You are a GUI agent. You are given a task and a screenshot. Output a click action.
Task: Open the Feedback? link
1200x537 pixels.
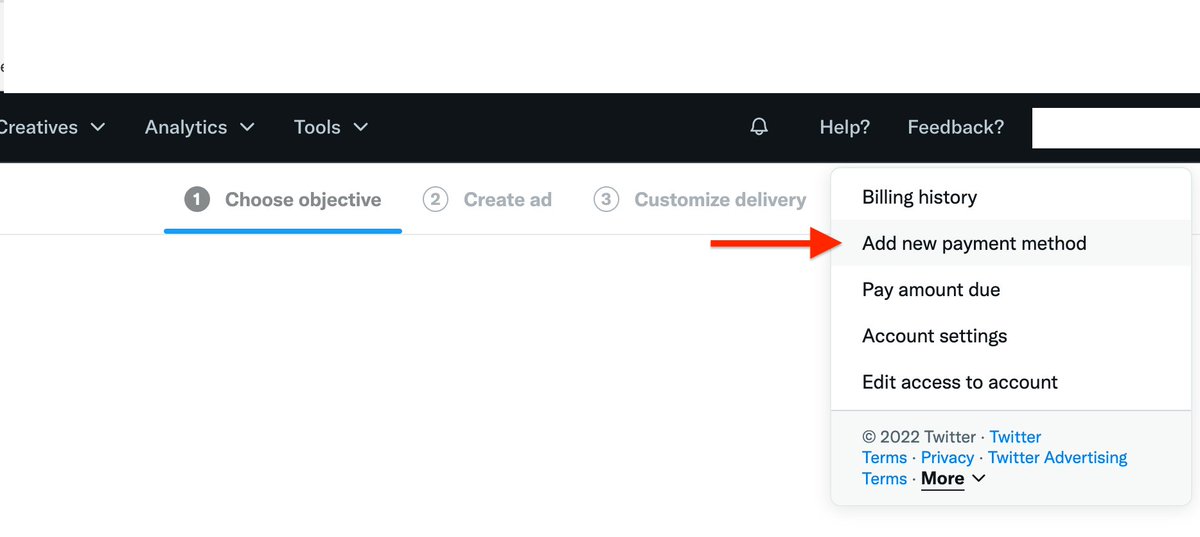955,127
